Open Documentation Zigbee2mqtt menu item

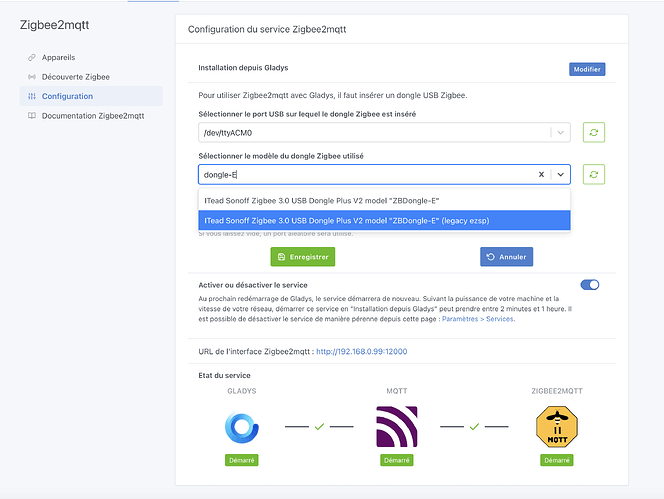pyautogui.click(x=92, y=116)
